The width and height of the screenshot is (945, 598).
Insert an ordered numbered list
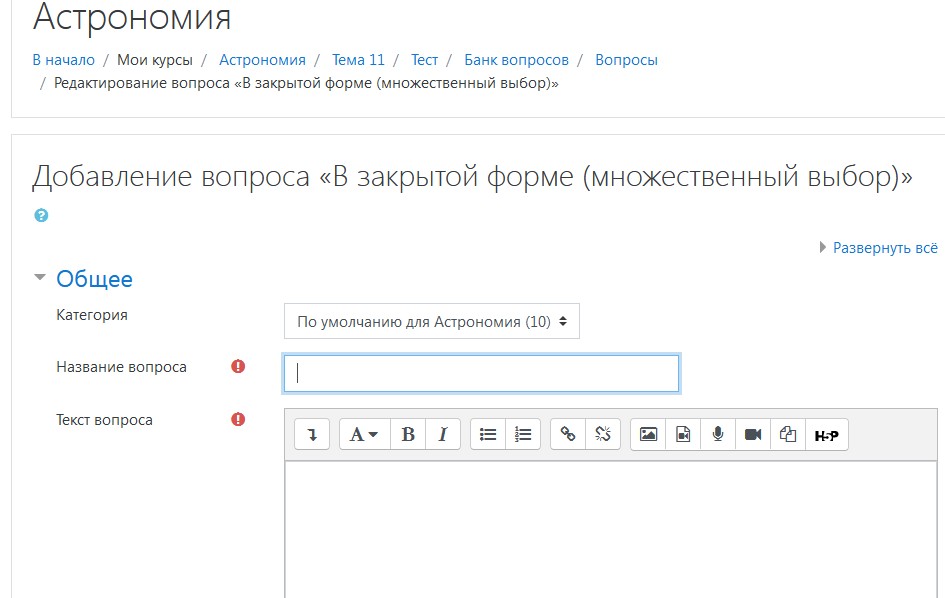pos(523,434)
